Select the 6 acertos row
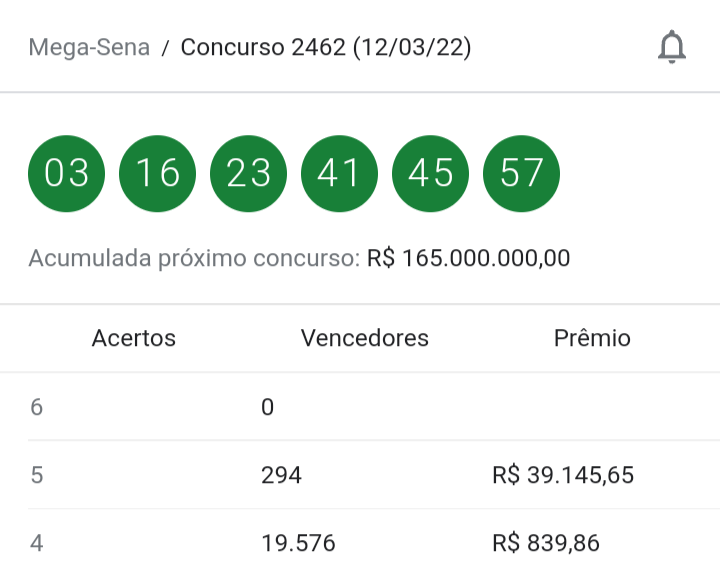 374,407
